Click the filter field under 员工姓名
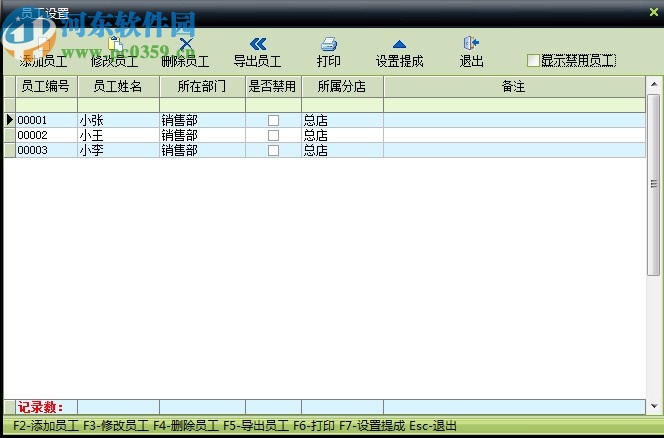Image resolution: width=664 pixels, height=438 pixels. 118,105
